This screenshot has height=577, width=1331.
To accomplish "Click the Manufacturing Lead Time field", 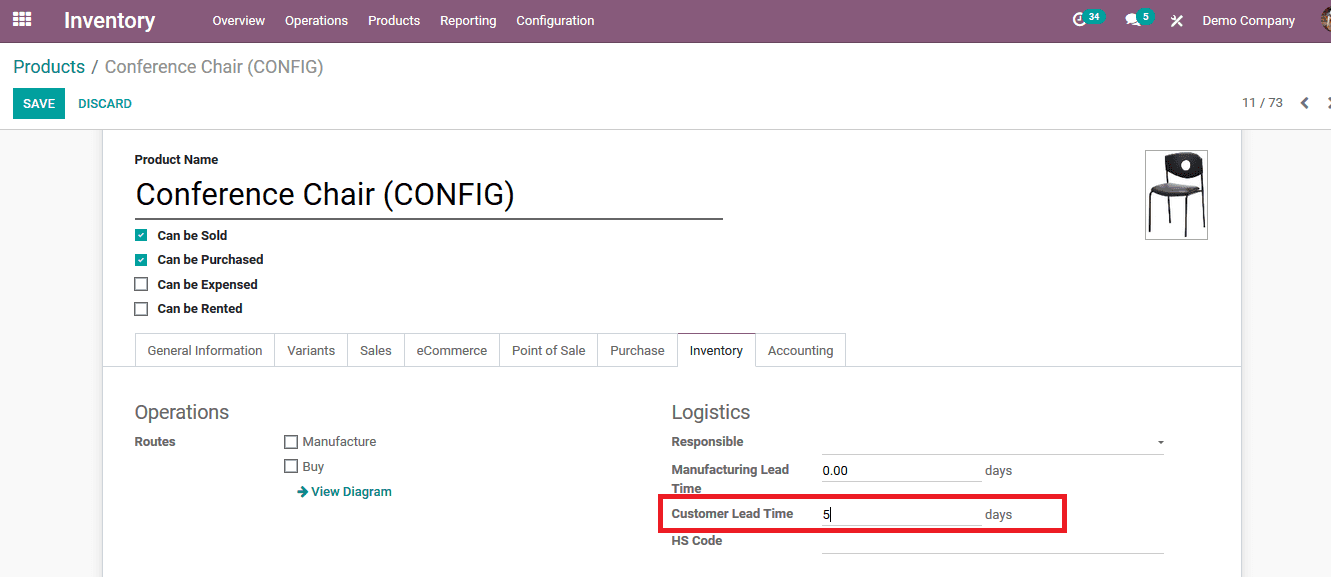I will click(x=901, y=470).
